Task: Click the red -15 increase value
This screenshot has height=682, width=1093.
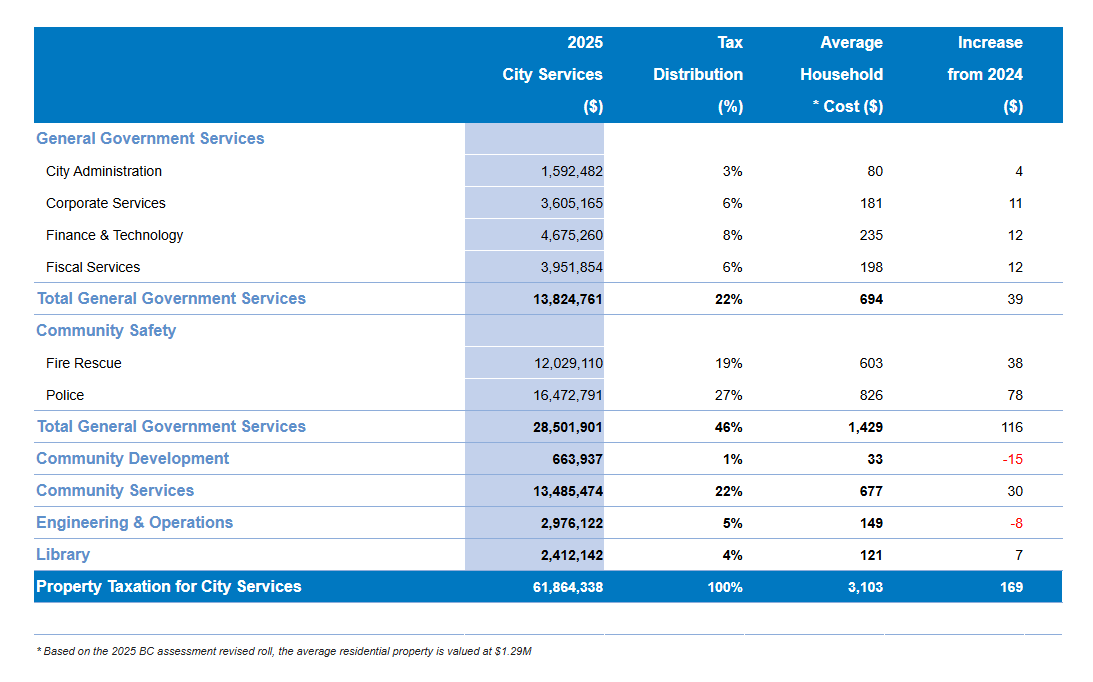Action: pyautogui.click(x=1013, y=460)
